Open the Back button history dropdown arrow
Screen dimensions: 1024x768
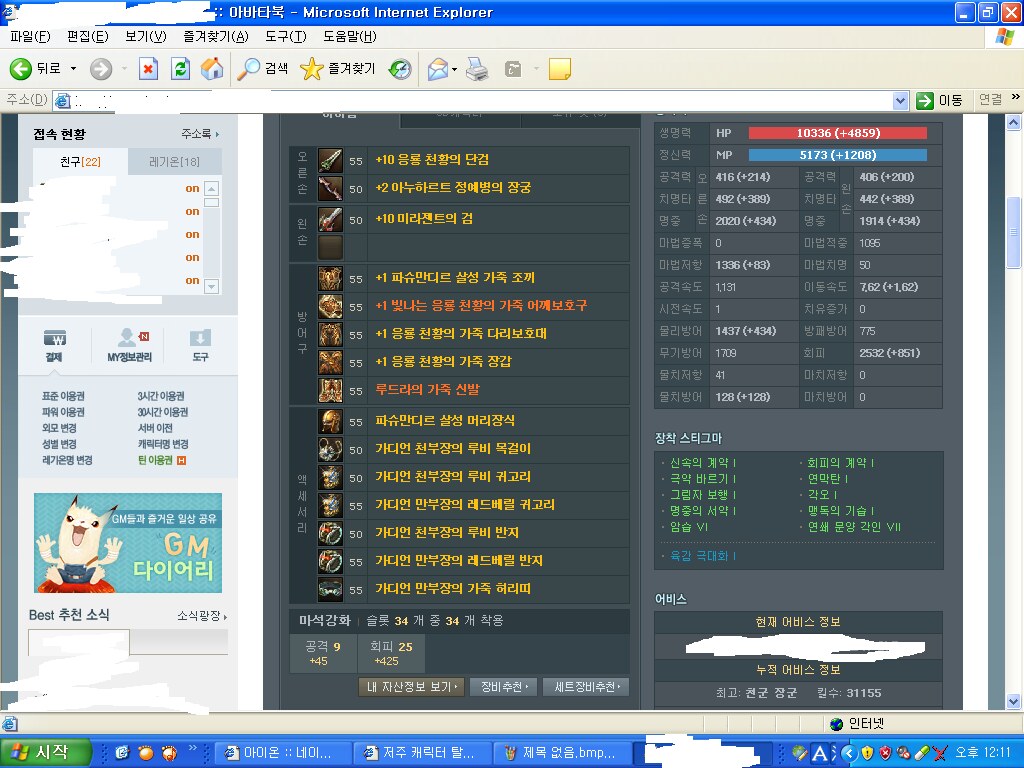tap(73, 69)
